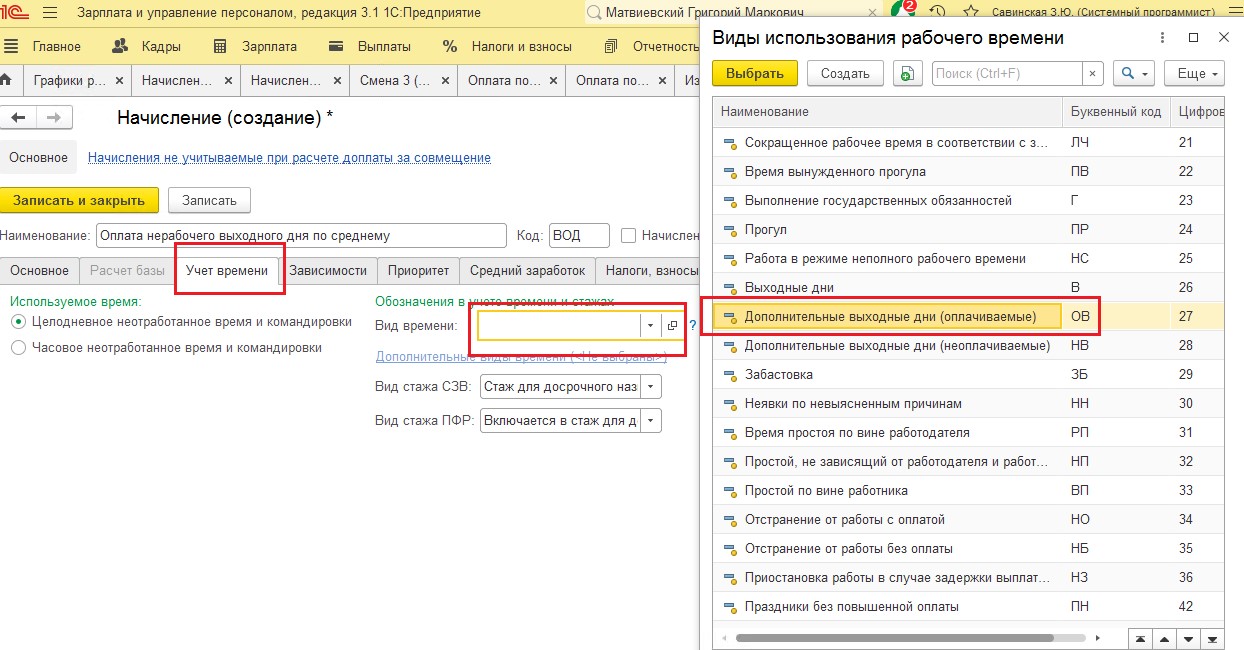Expand the Вид стажа СЗВ dropdown
The height and width of the screenshot is (650, 1244).
651,386
